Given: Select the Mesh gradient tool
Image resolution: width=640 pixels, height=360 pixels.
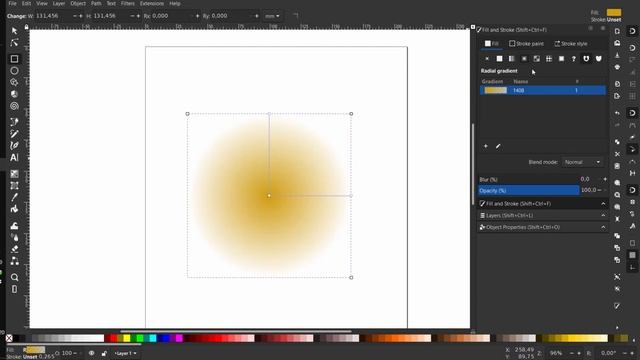Looking at the screenshot, I should point(14,186).
